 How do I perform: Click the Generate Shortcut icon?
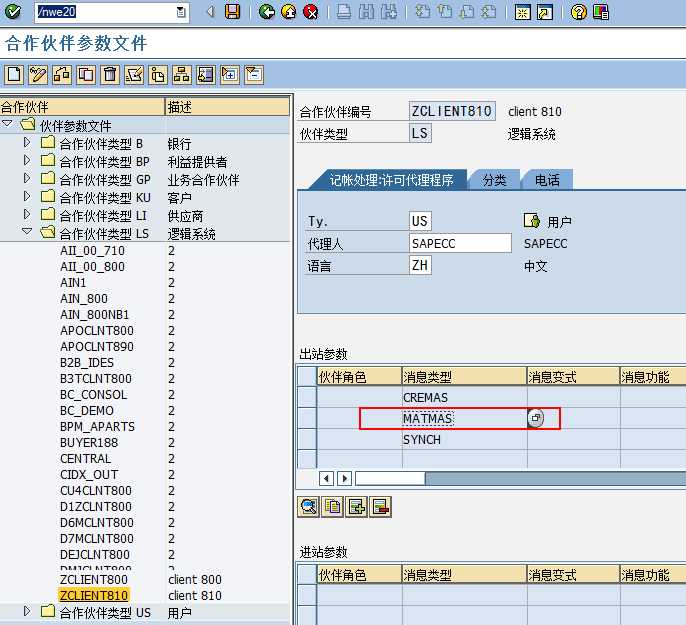545,12
